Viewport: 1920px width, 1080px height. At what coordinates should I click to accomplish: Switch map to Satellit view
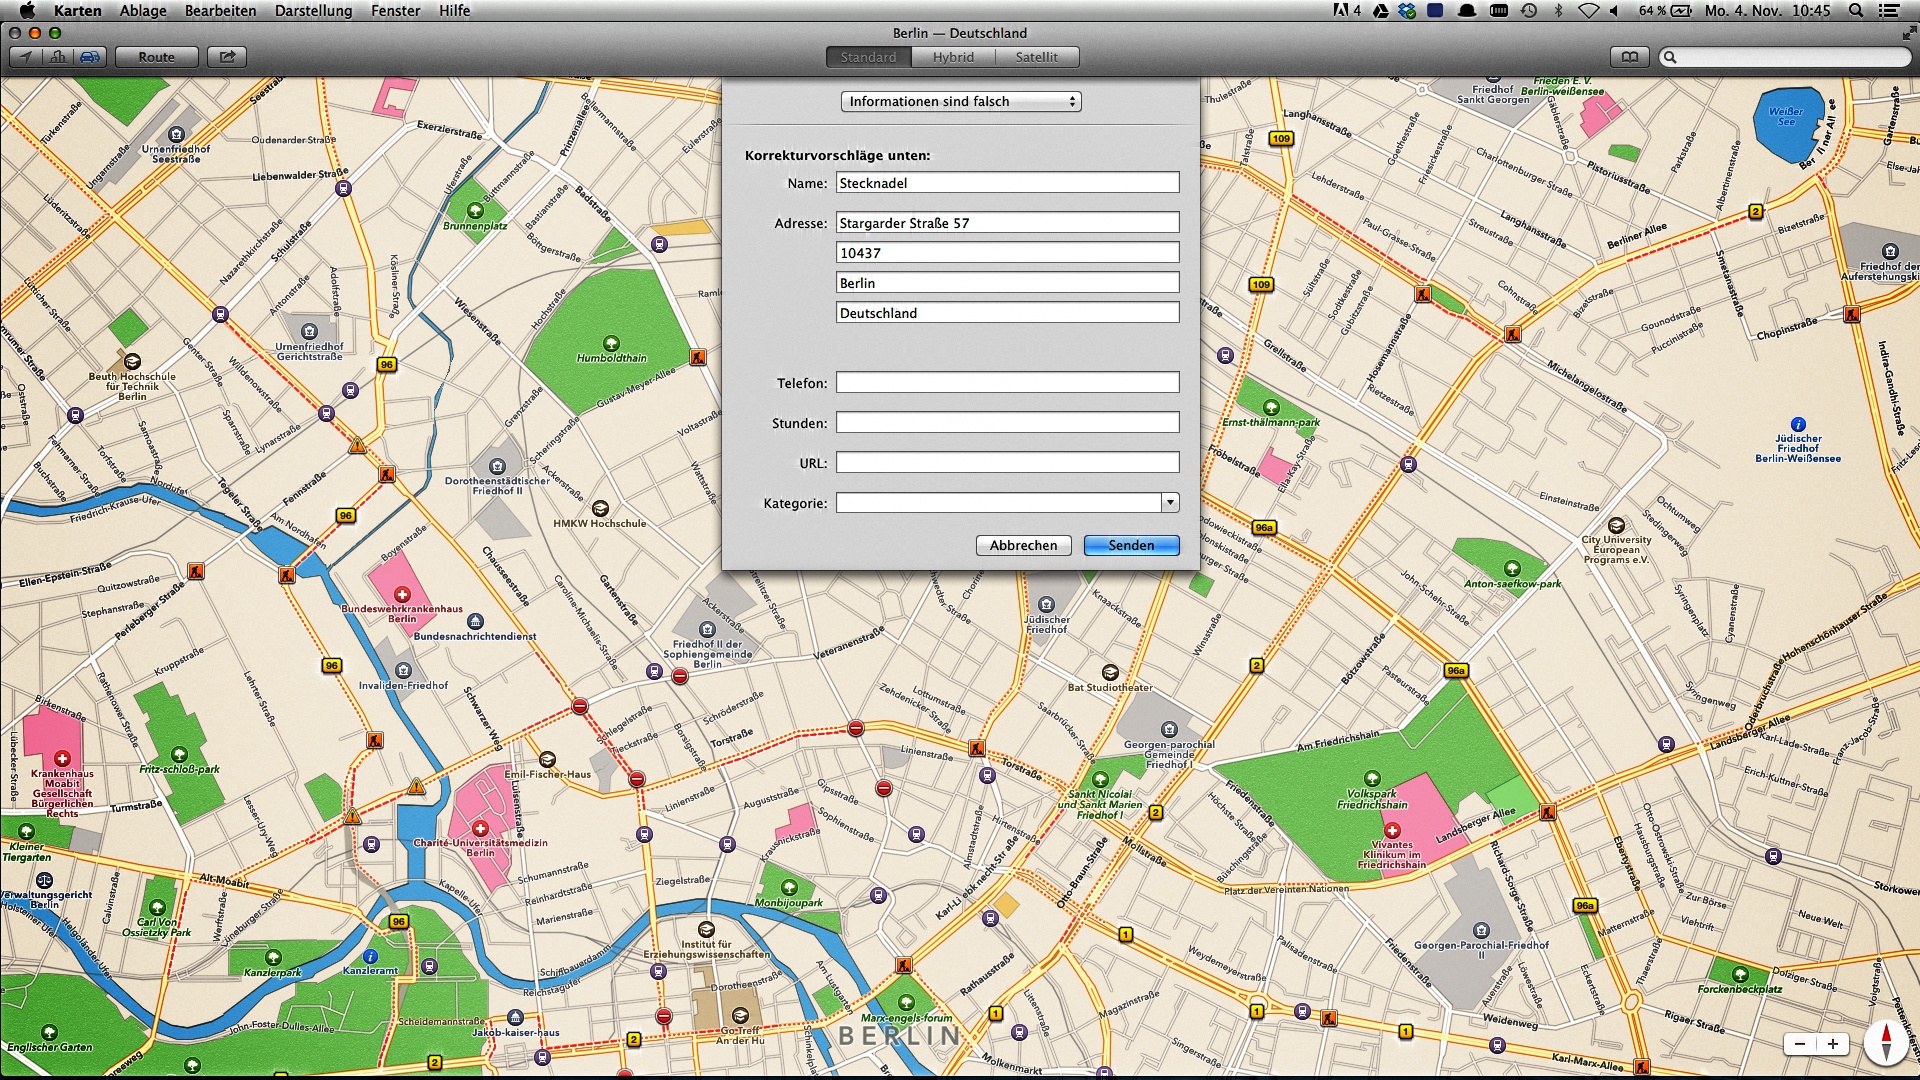coord(1037,57)
